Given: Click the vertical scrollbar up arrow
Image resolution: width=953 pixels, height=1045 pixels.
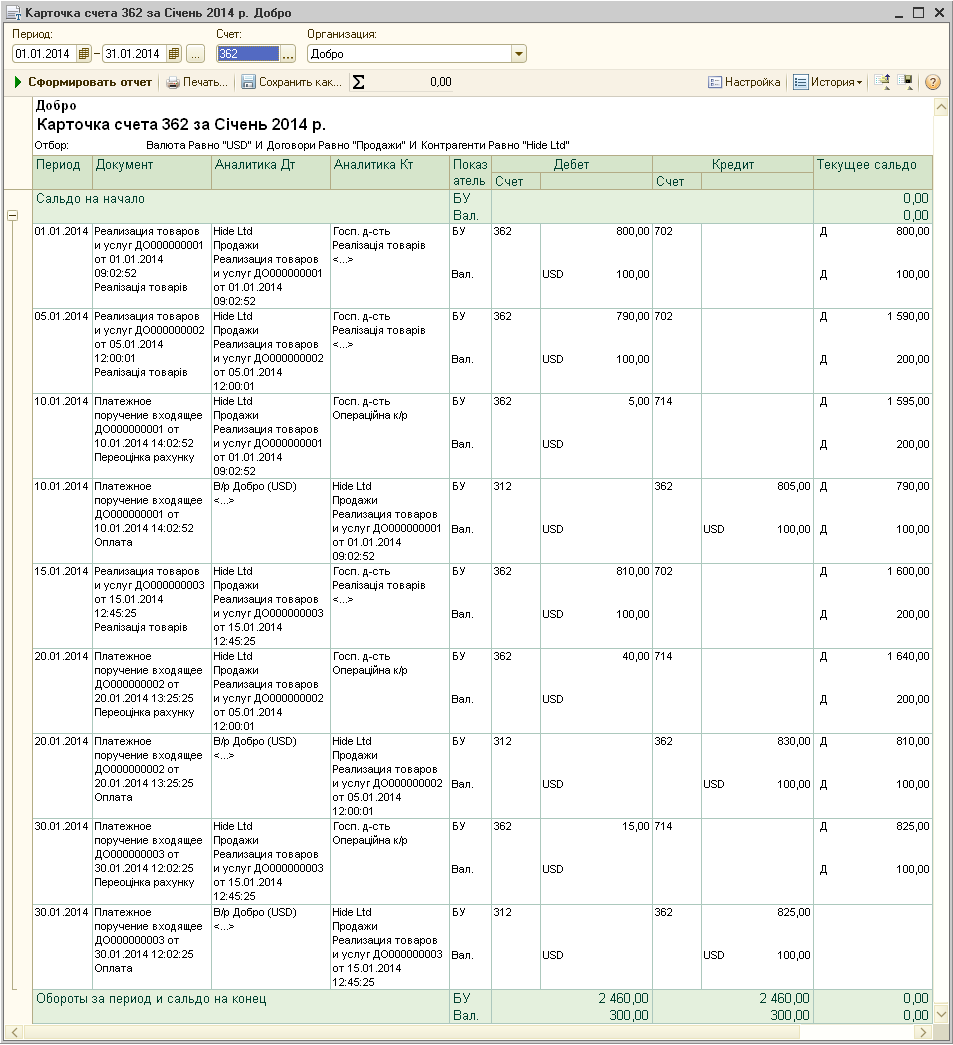Looking at the screenshot, I should click(941, 107).
